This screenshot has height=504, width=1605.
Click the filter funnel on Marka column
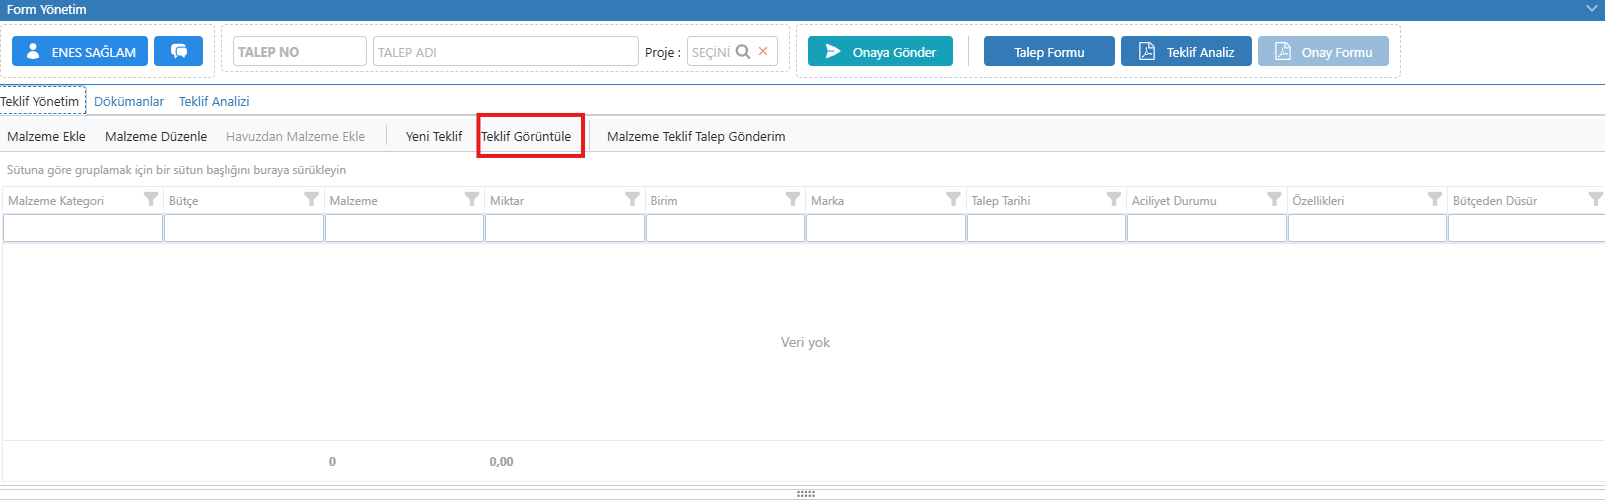point(953,200)
